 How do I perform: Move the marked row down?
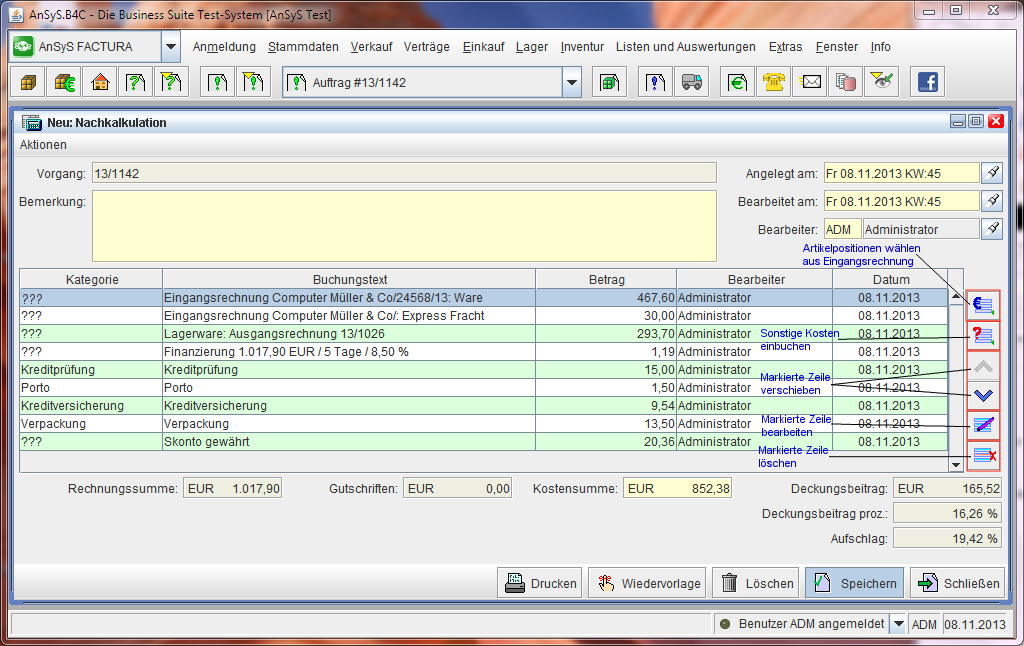[x=983, y=396]
